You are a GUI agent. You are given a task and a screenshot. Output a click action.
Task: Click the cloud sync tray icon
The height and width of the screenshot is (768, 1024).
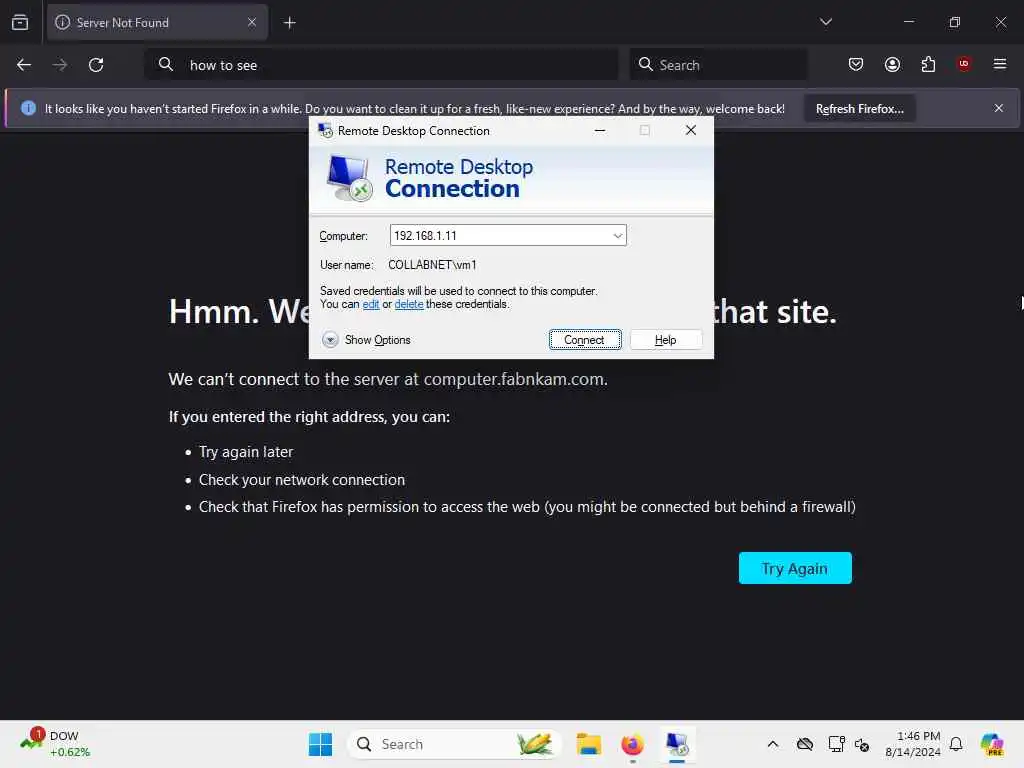coord(805,744)
